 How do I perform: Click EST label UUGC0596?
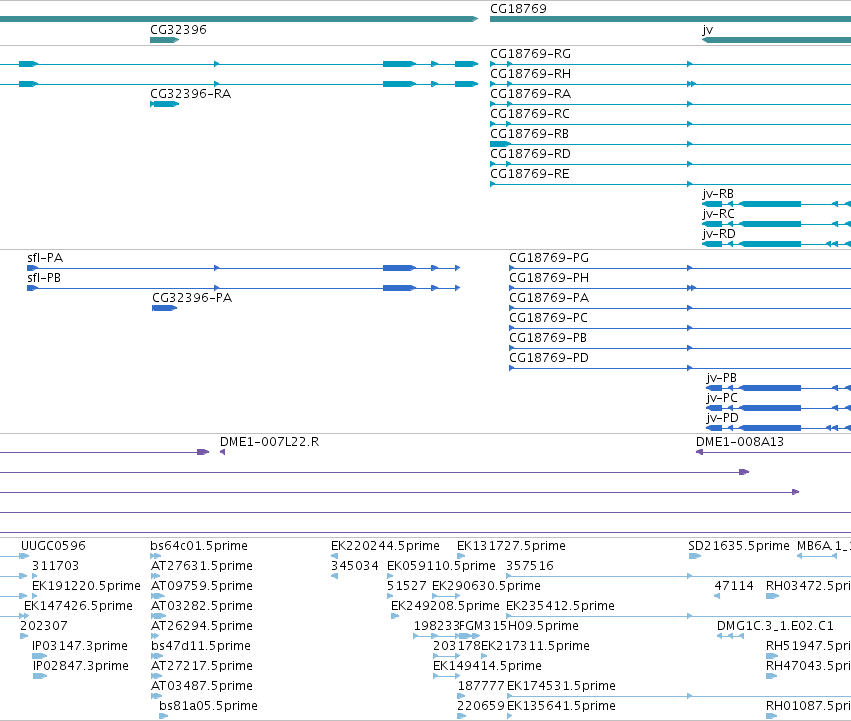coord(53,546)
